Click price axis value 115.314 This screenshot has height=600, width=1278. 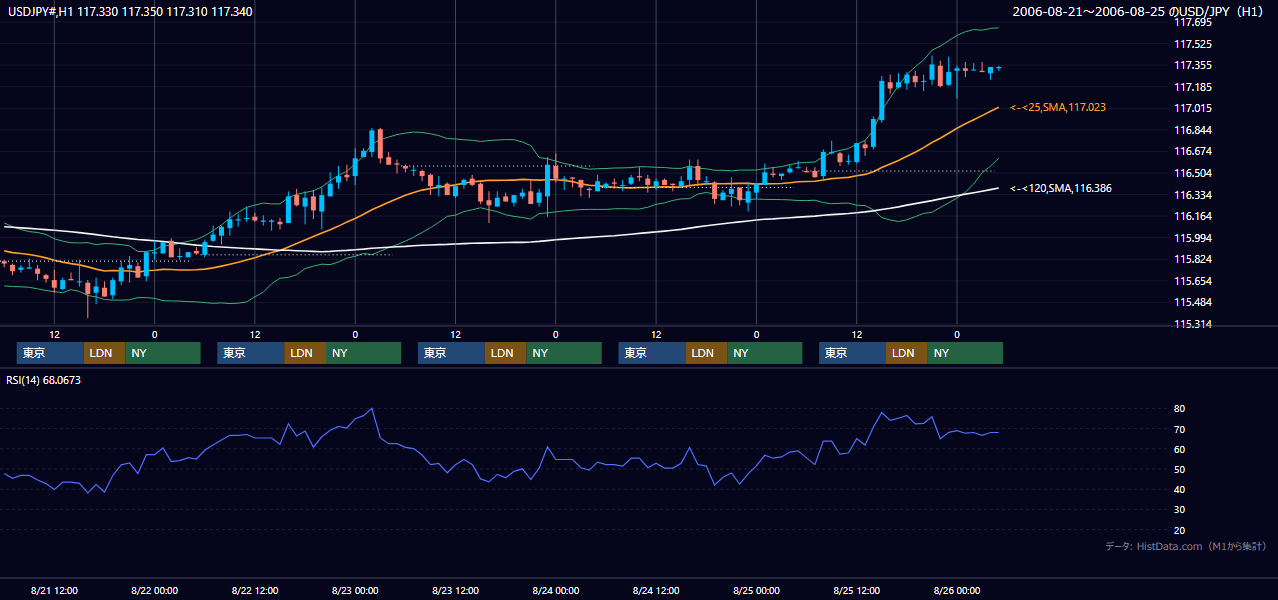[1193, 324]
